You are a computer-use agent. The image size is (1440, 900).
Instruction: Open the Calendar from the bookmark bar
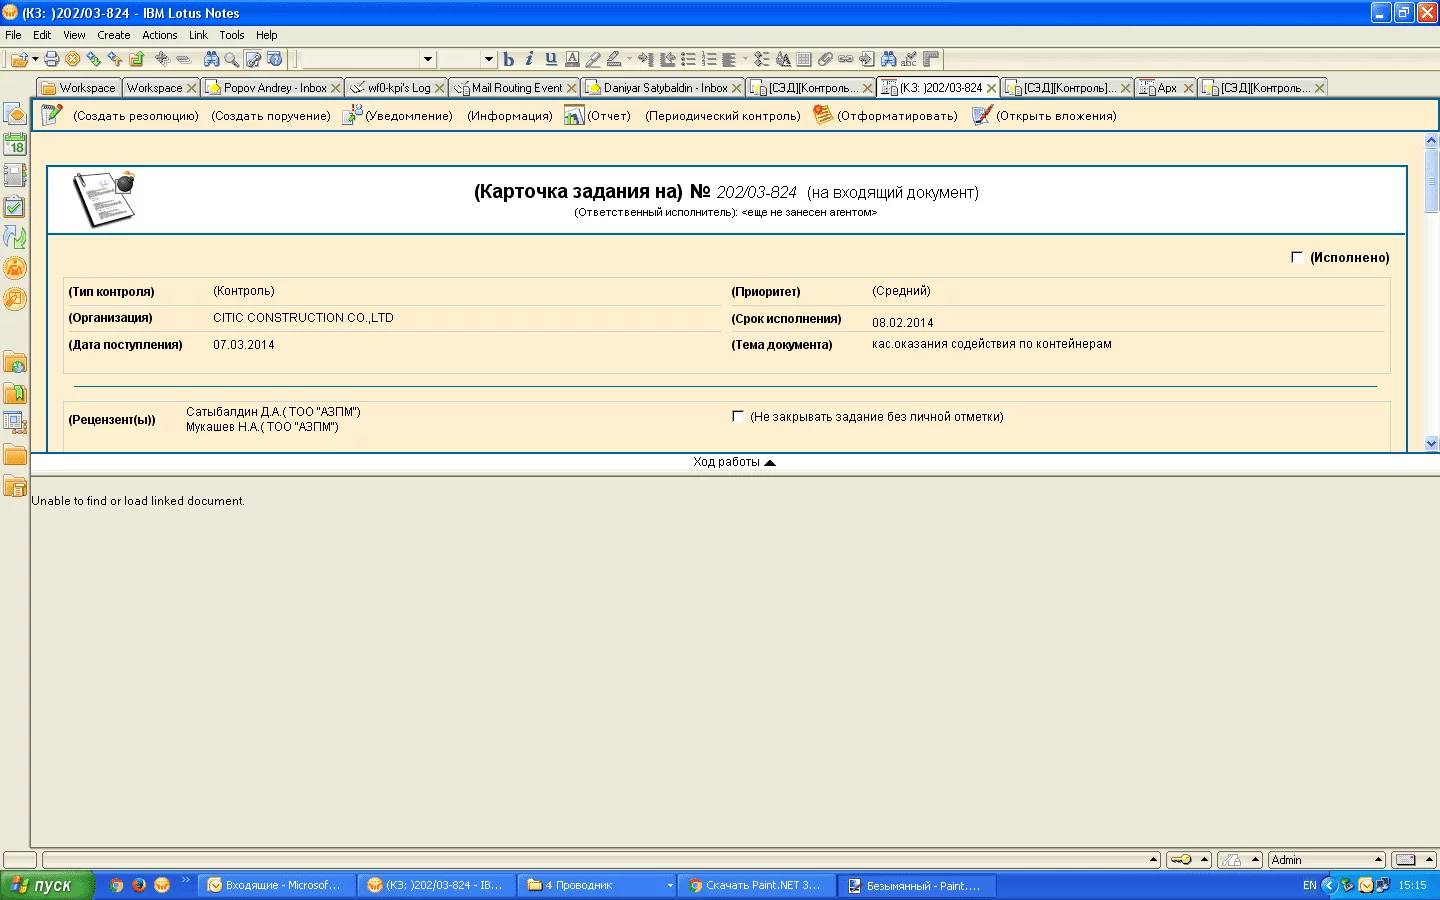click(x=15, y=145)
